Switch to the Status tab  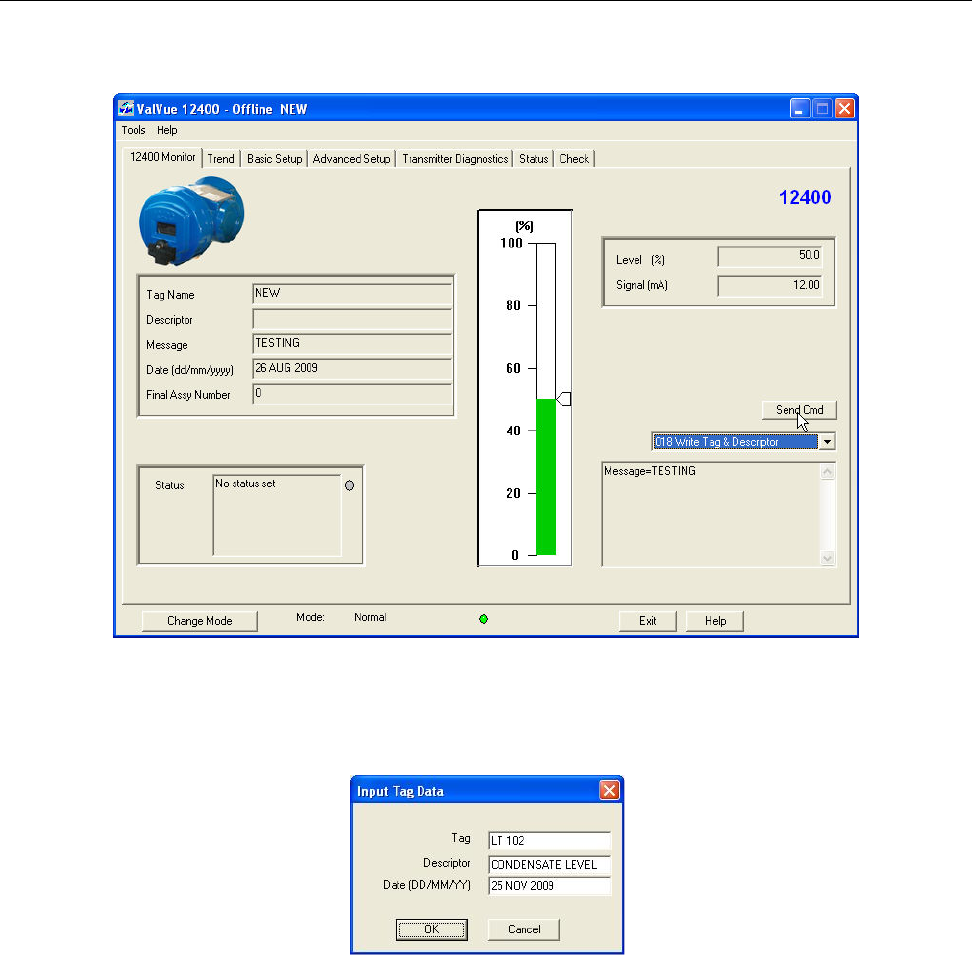(x=534, y=159)
